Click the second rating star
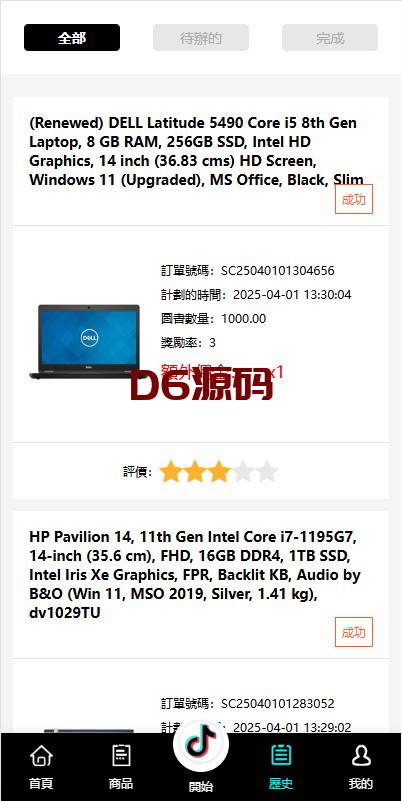 click(x=195, y=472)
